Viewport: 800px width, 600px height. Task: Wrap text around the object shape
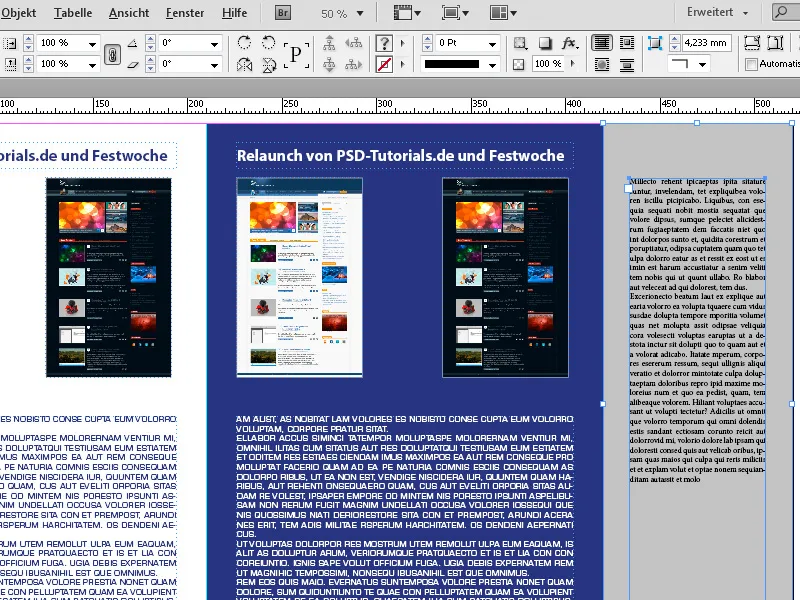coord(602,65)
